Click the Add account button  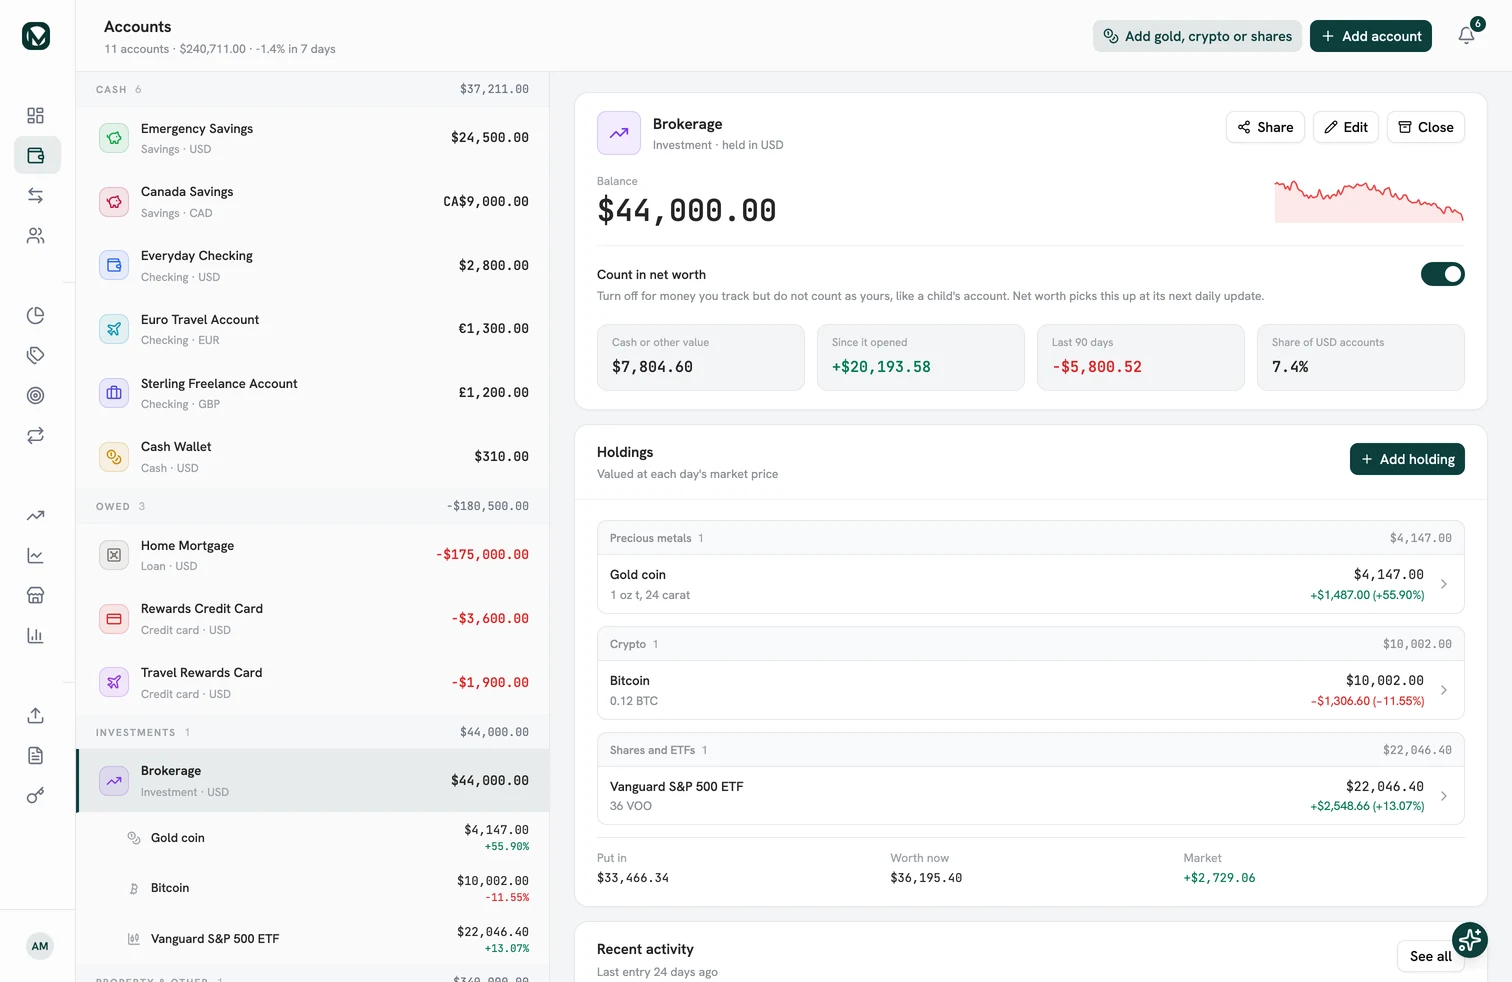pyautogui.click(x=1371, y=36)
